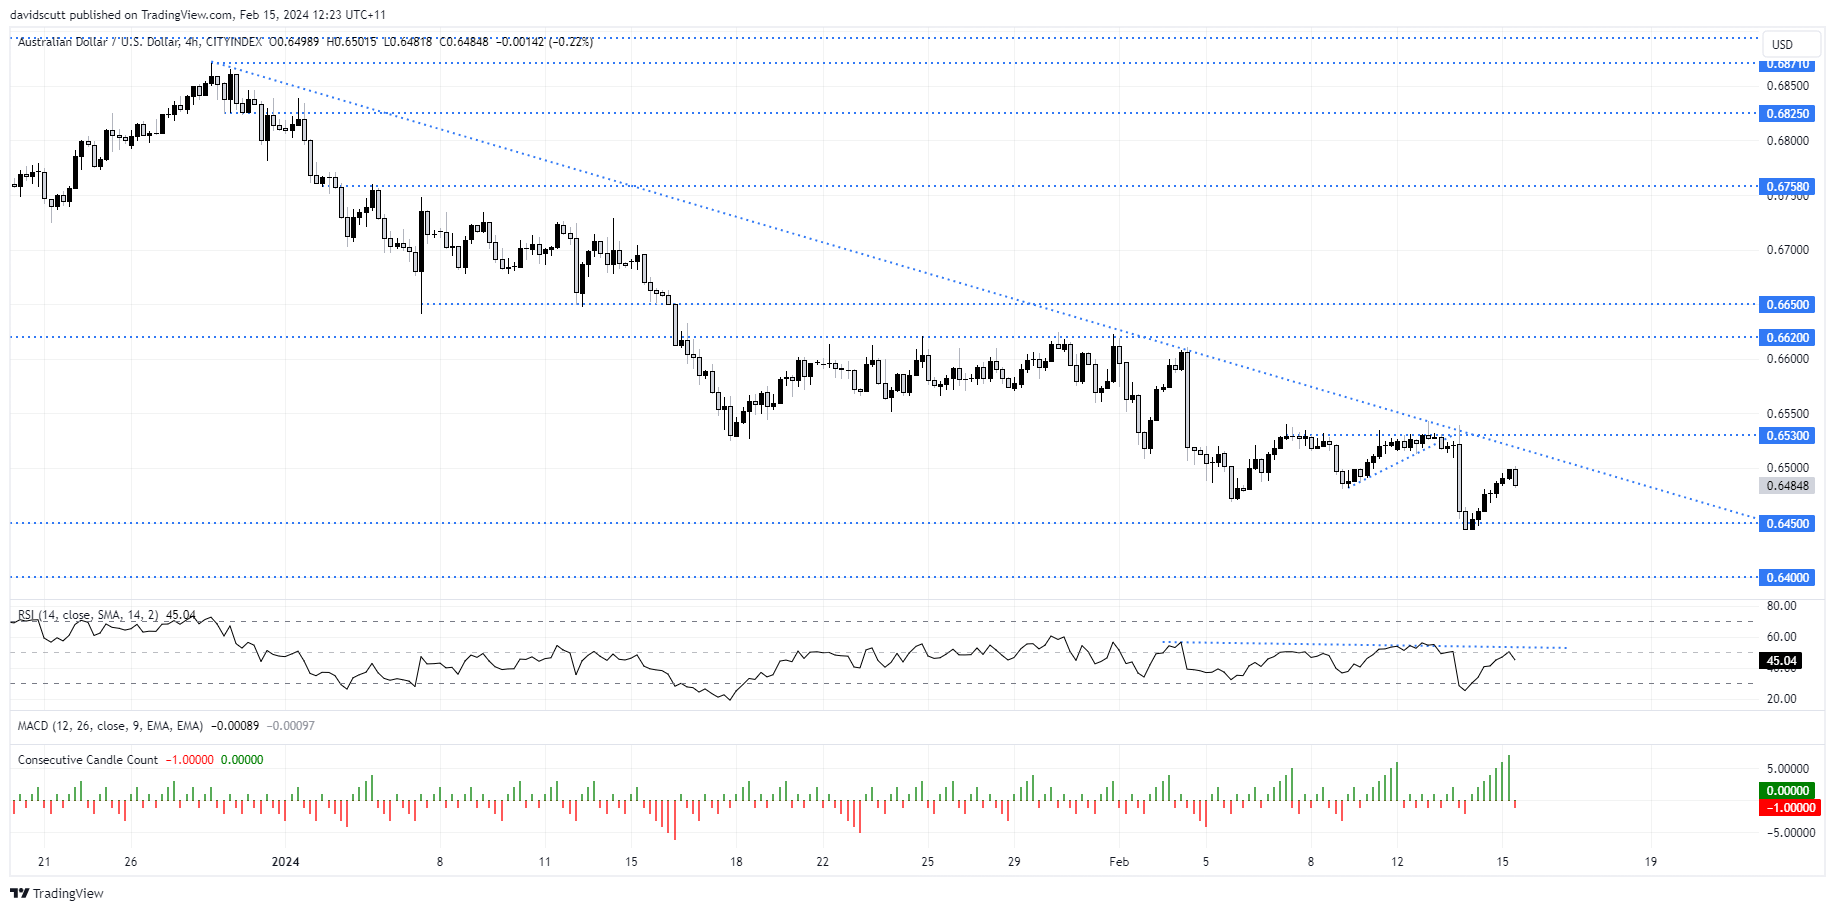The height and width of the screenshot is (911, 1835).
Task: Click the green 0.00000 candle count label
Action: tap(1787, 791)
